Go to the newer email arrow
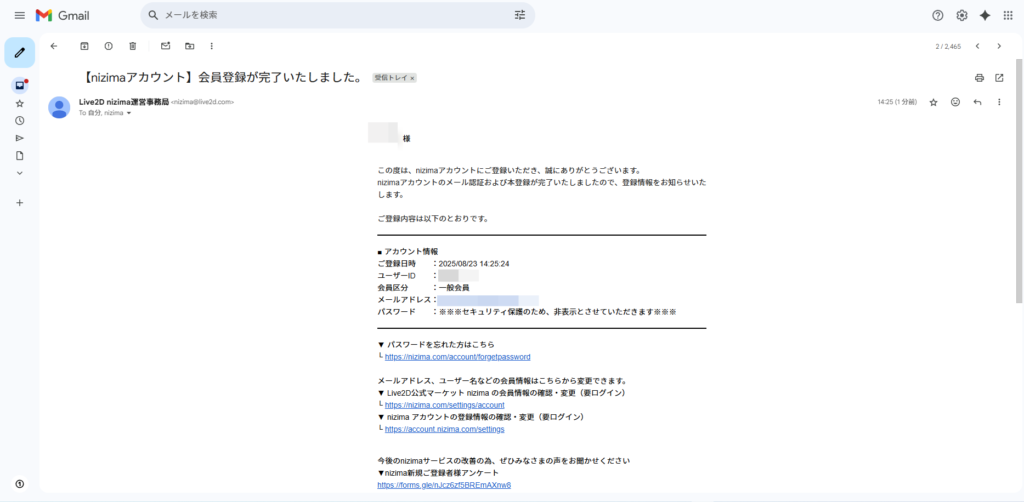 [977, 46]
